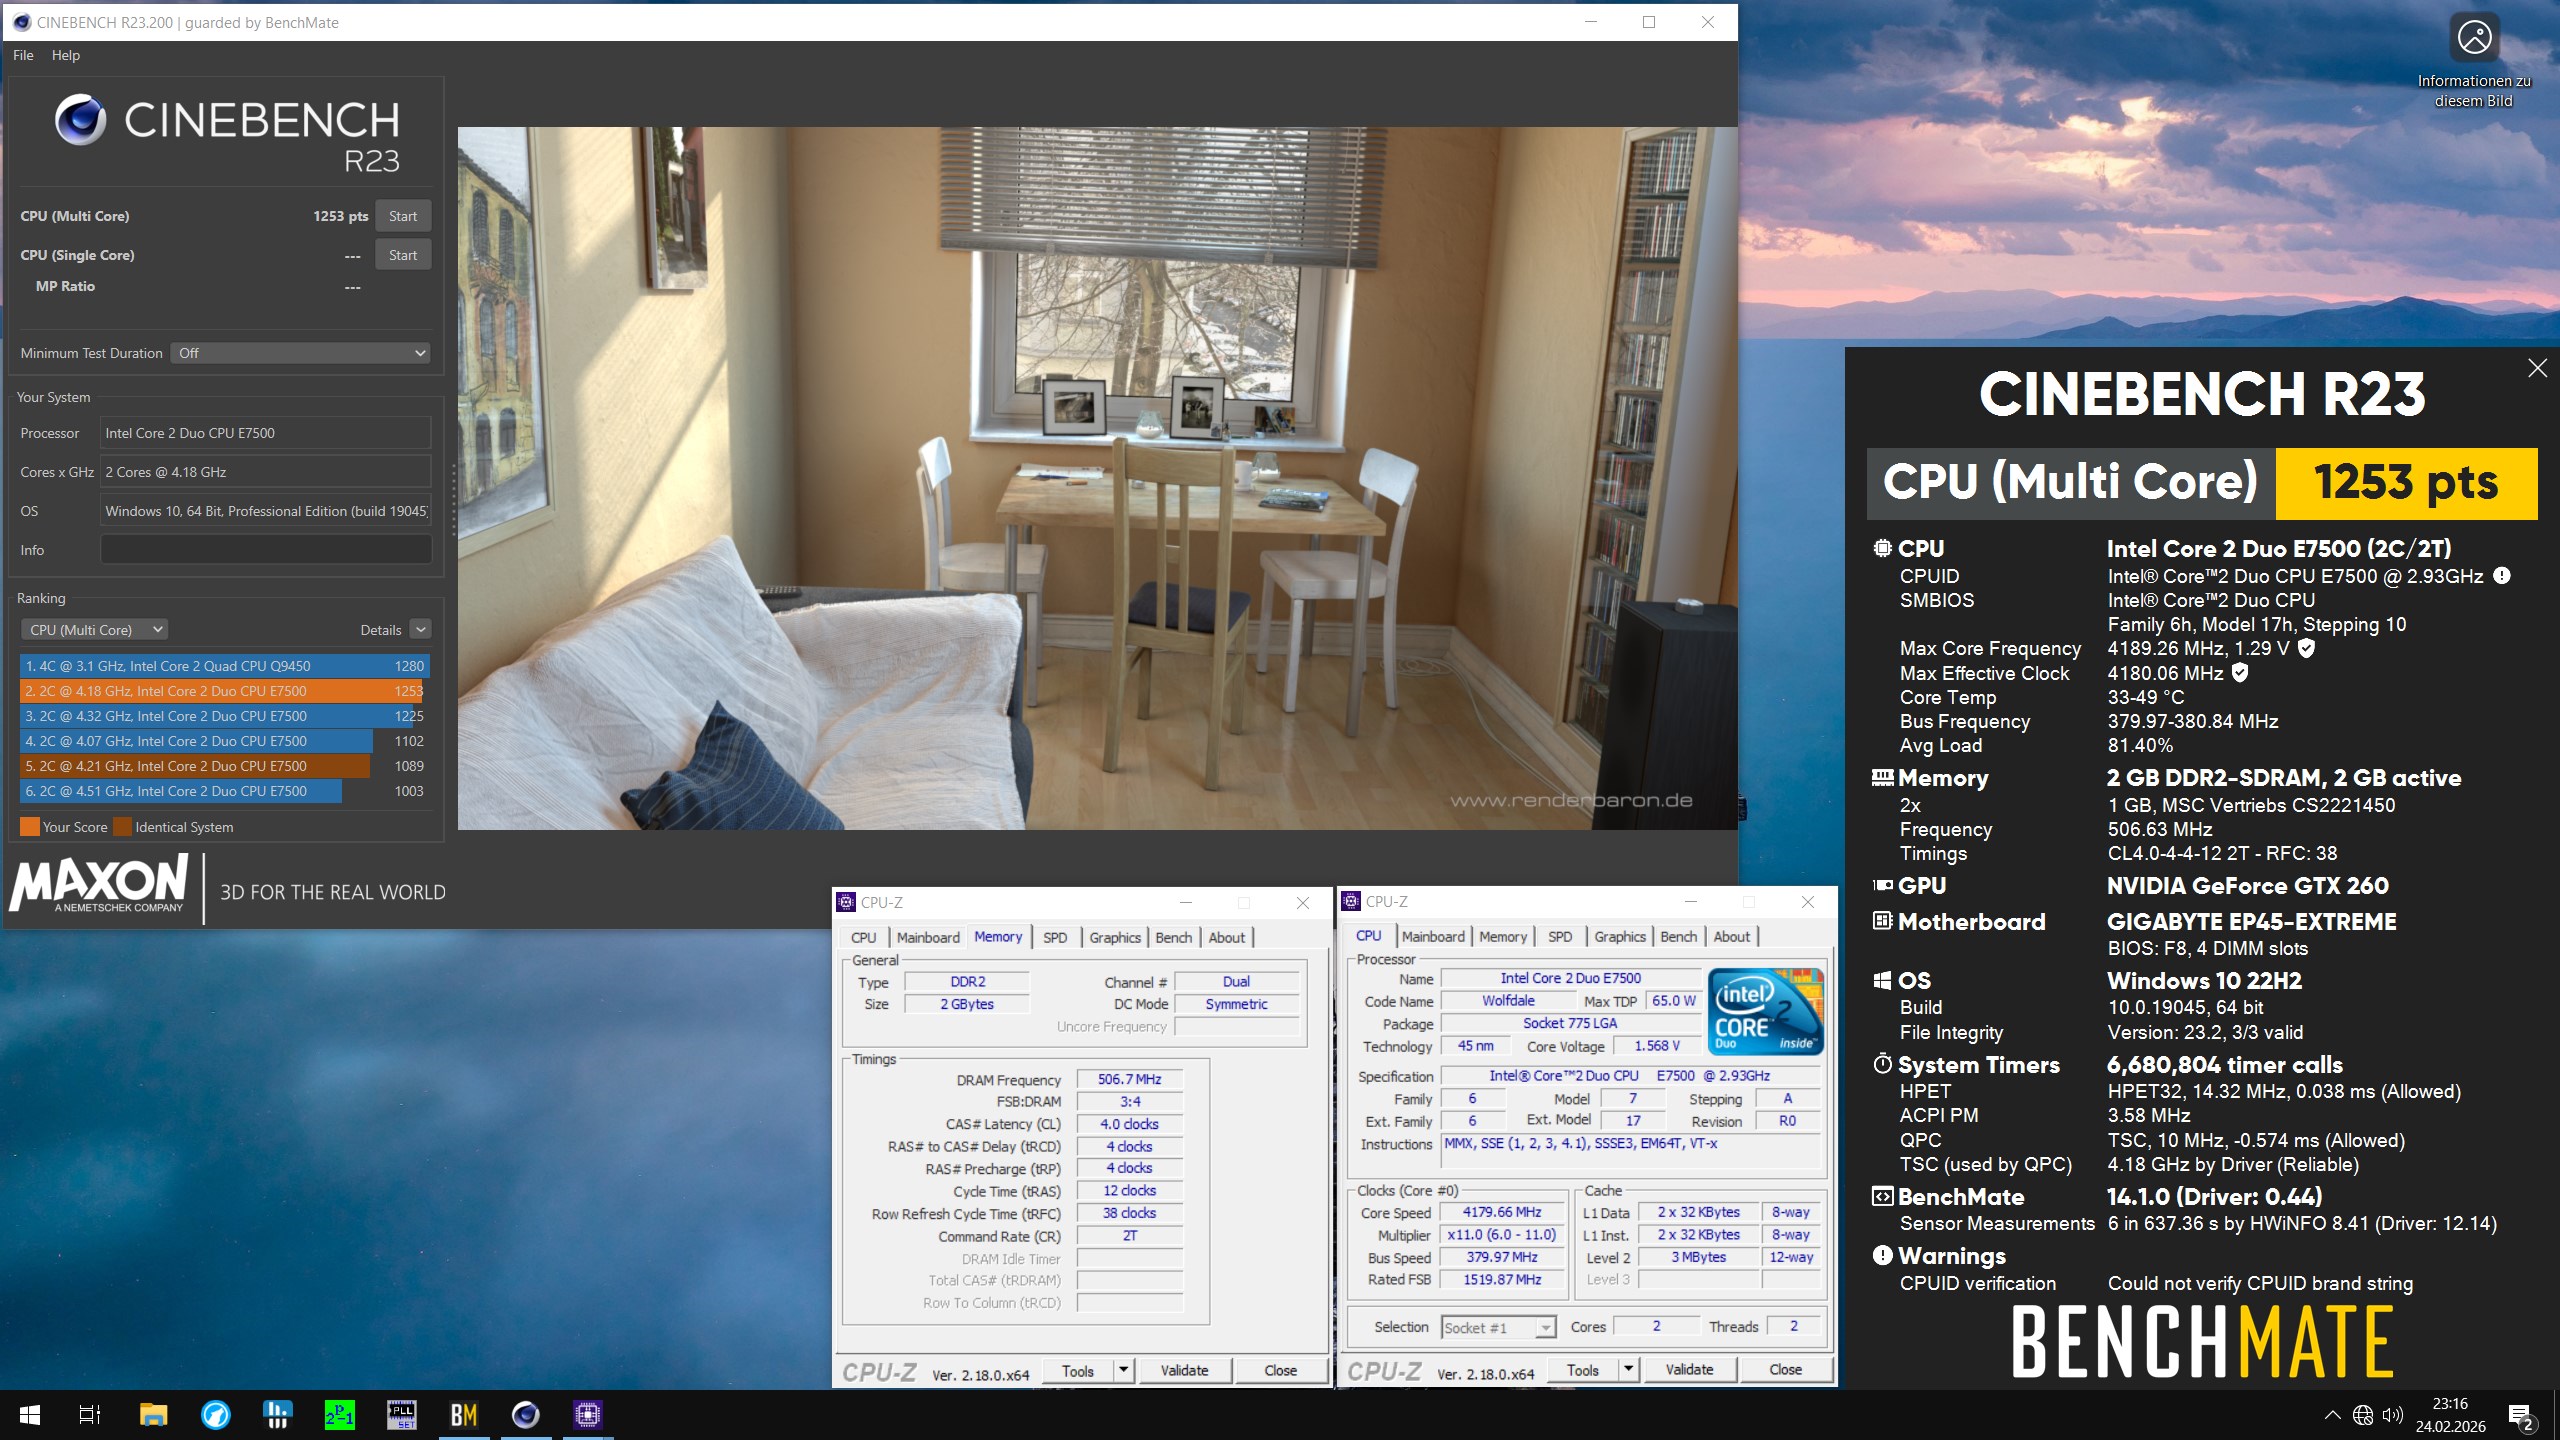Image resolution: width=2560 pixels, height=1440 pixels.
Task: Expand the ranking Details arrow
Action: pos(421,630)
